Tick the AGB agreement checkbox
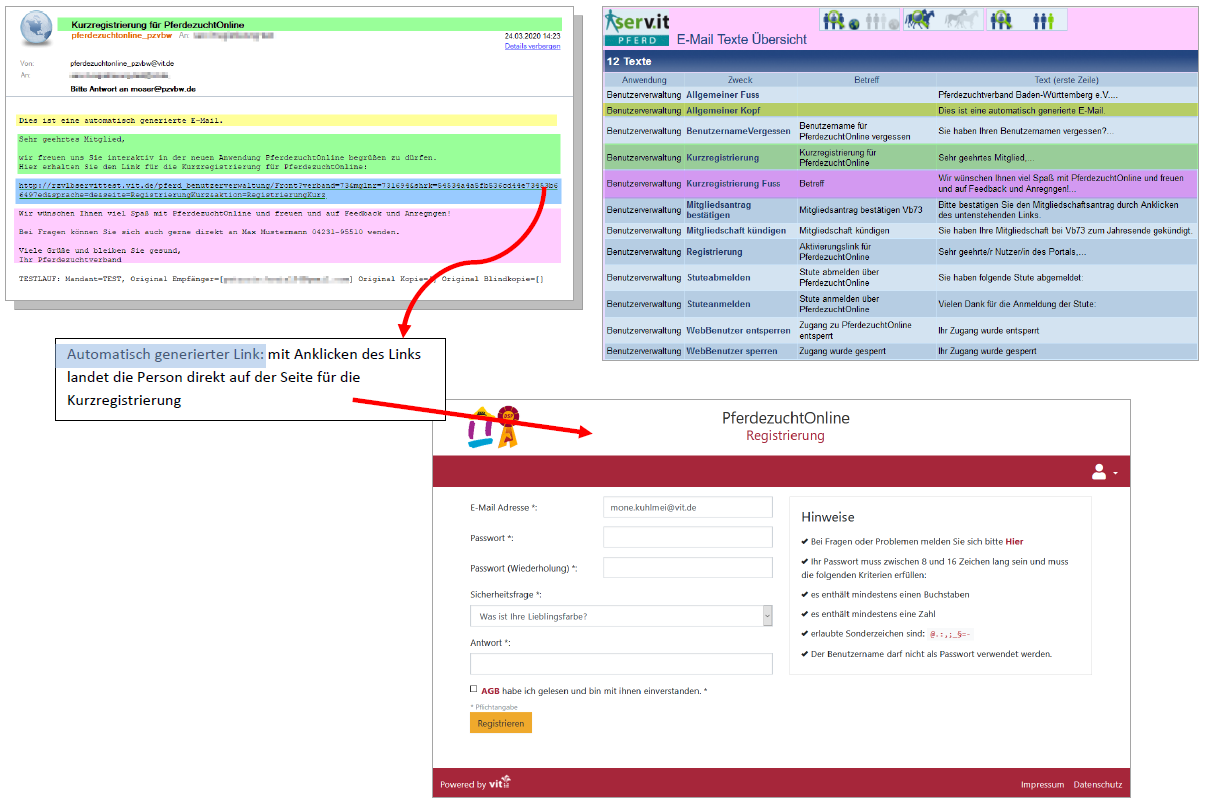Image resolution: width=1219 pixels, height=805 pixels. pos(474,689)
